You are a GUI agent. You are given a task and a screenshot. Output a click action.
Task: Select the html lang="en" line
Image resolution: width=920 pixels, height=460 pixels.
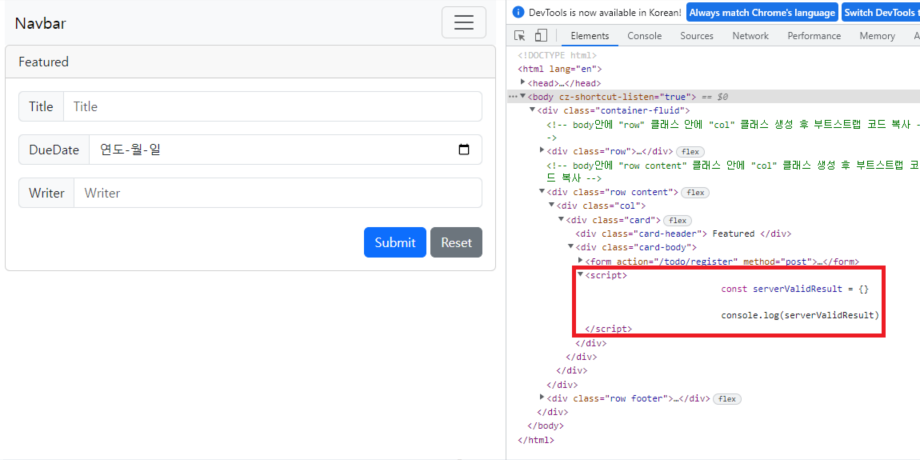pyautogui.click(x=560, y=69)
